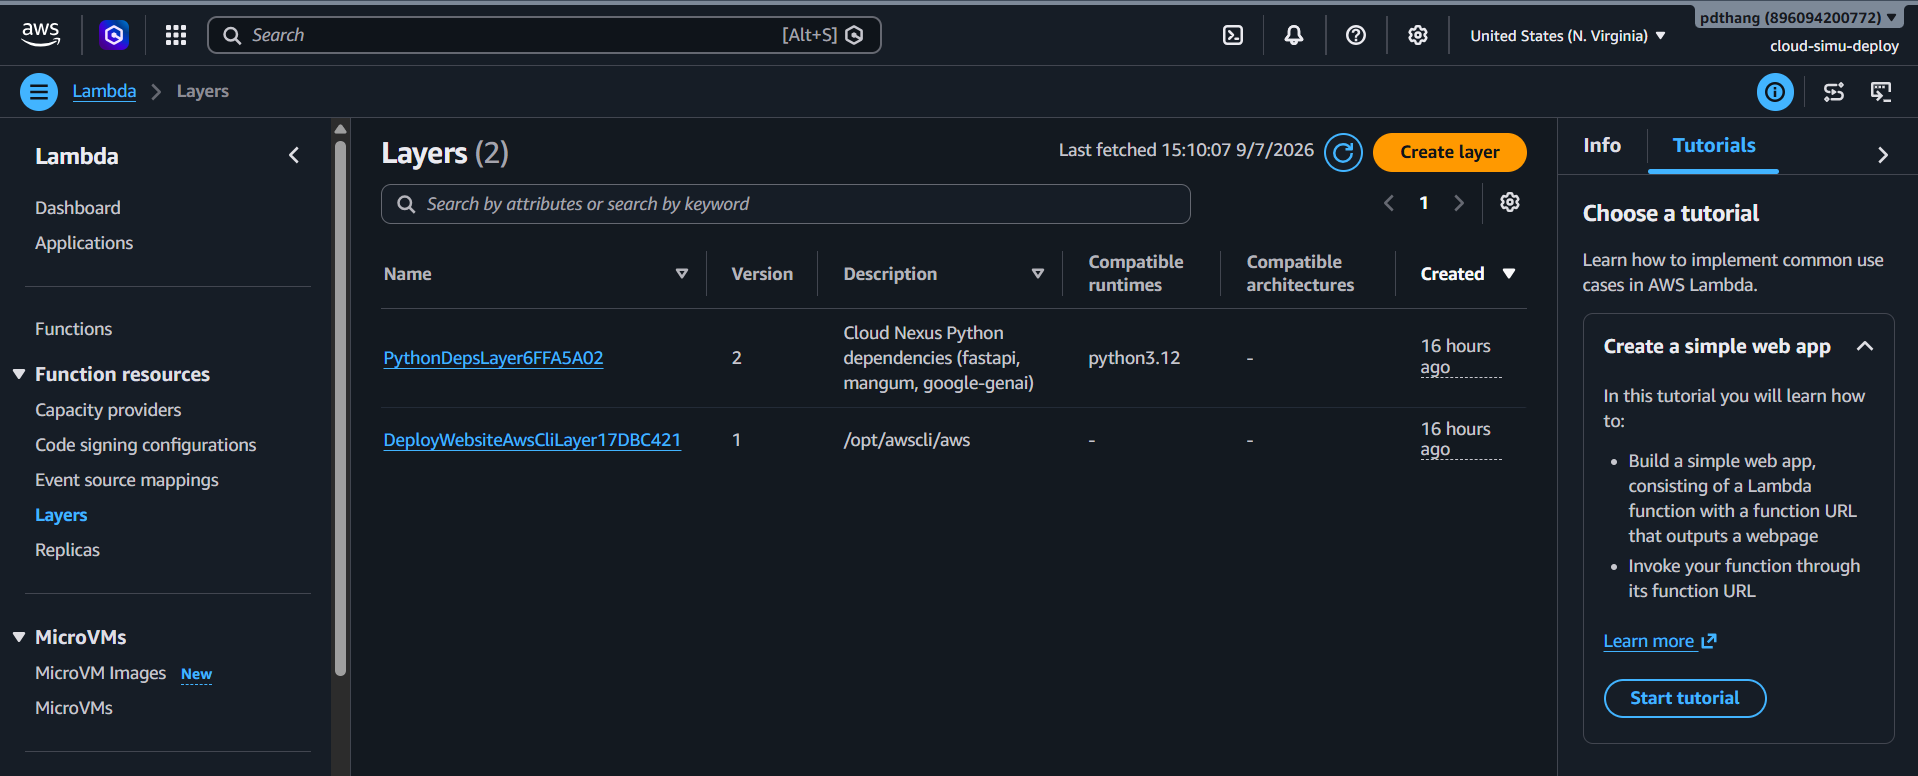Open the PythonDepsLayer6FFA5A02 layer link
This screenshot has height=776, width=1918.
point(494,358)
